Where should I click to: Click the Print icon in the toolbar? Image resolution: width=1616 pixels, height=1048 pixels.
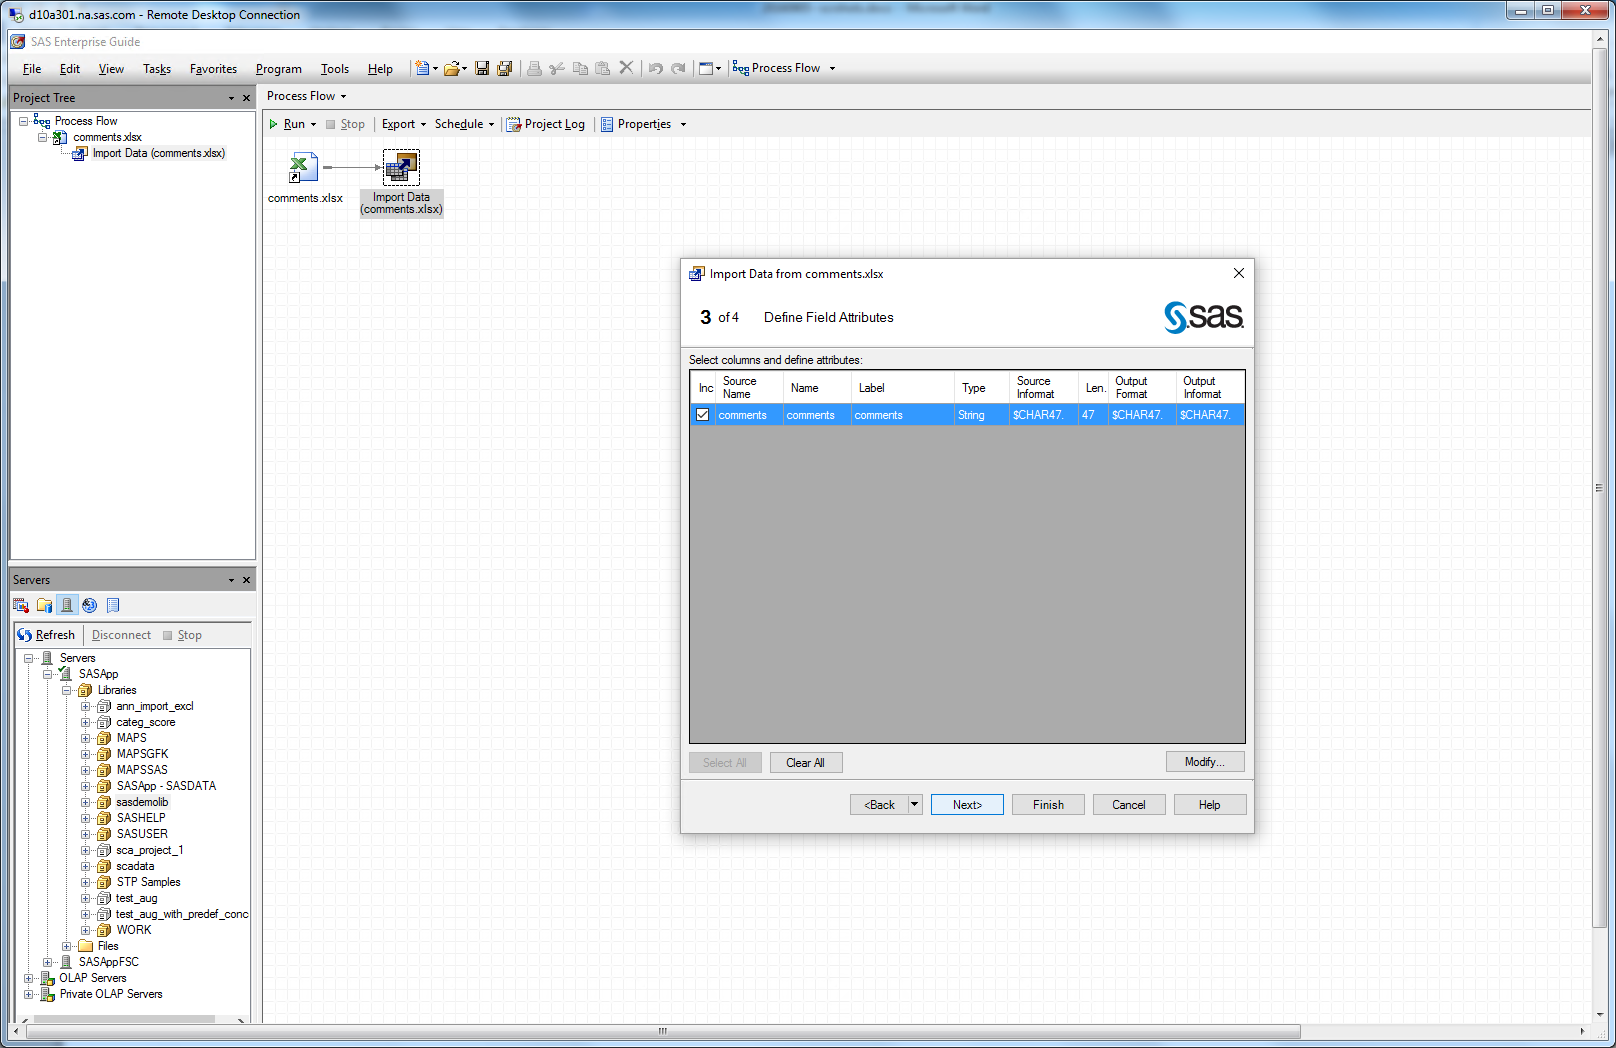click(x=534, y=68)
